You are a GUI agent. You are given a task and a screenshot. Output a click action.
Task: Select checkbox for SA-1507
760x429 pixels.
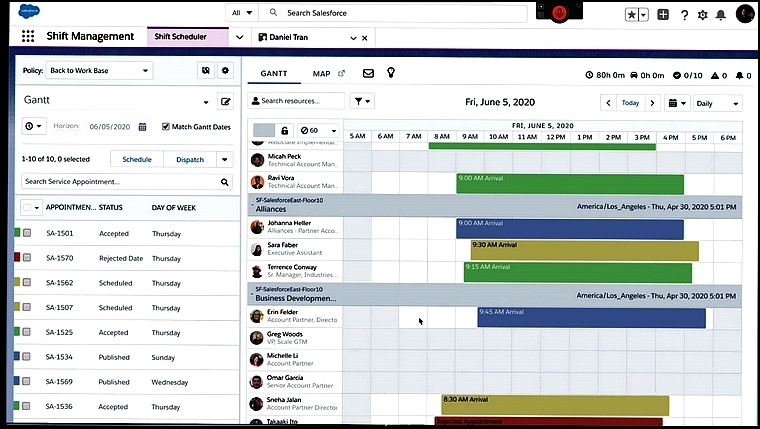pyautogui.click(x=27, y=307)
